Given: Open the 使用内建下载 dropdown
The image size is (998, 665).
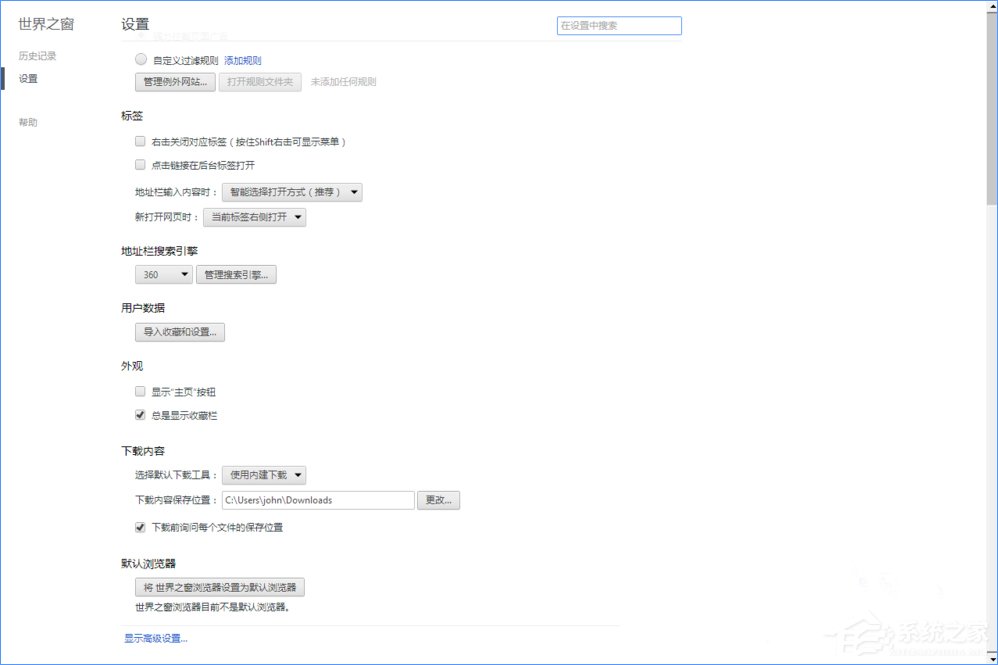Looking at the screenshot, I should tap(264, 474).
